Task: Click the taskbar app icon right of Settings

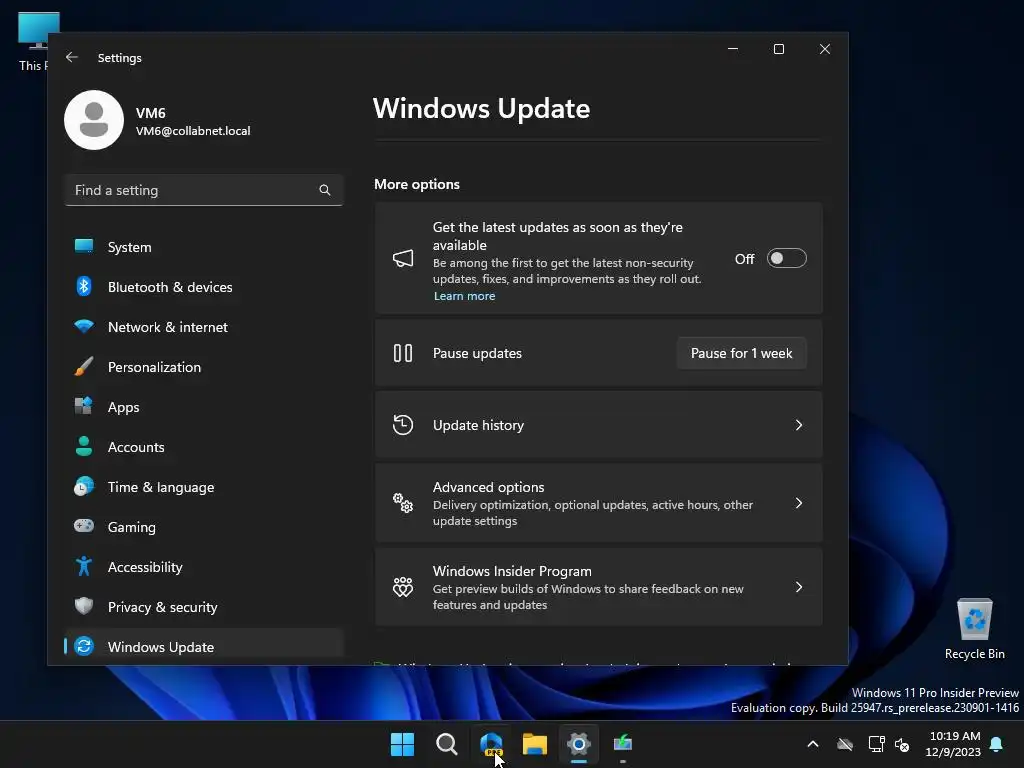Action: 623,744
